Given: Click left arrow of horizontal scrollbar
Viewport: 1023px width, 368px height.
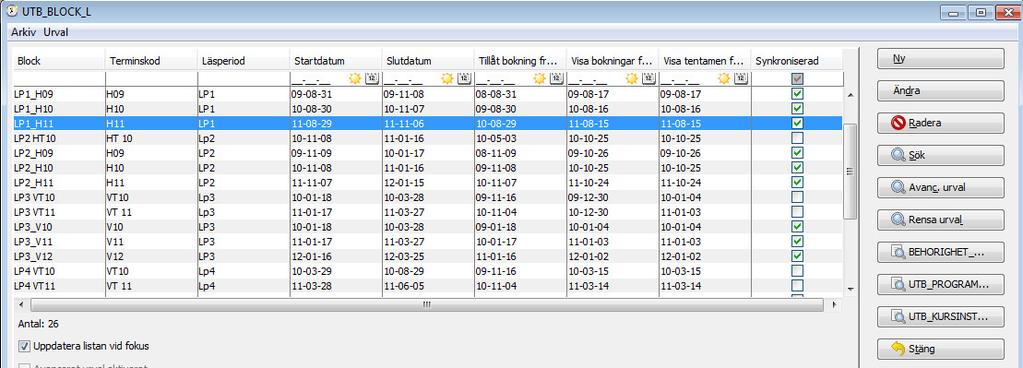Looking at the screenshot, I should (x=20, y=305).
